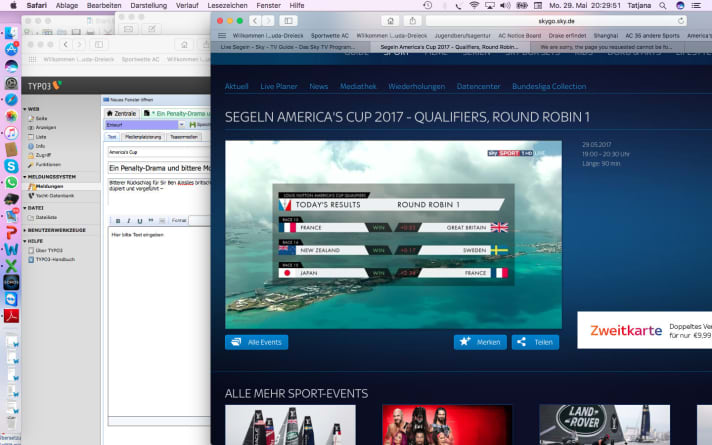Open the Entwurf status dropdown
The image size is (712, 445).
181,124
